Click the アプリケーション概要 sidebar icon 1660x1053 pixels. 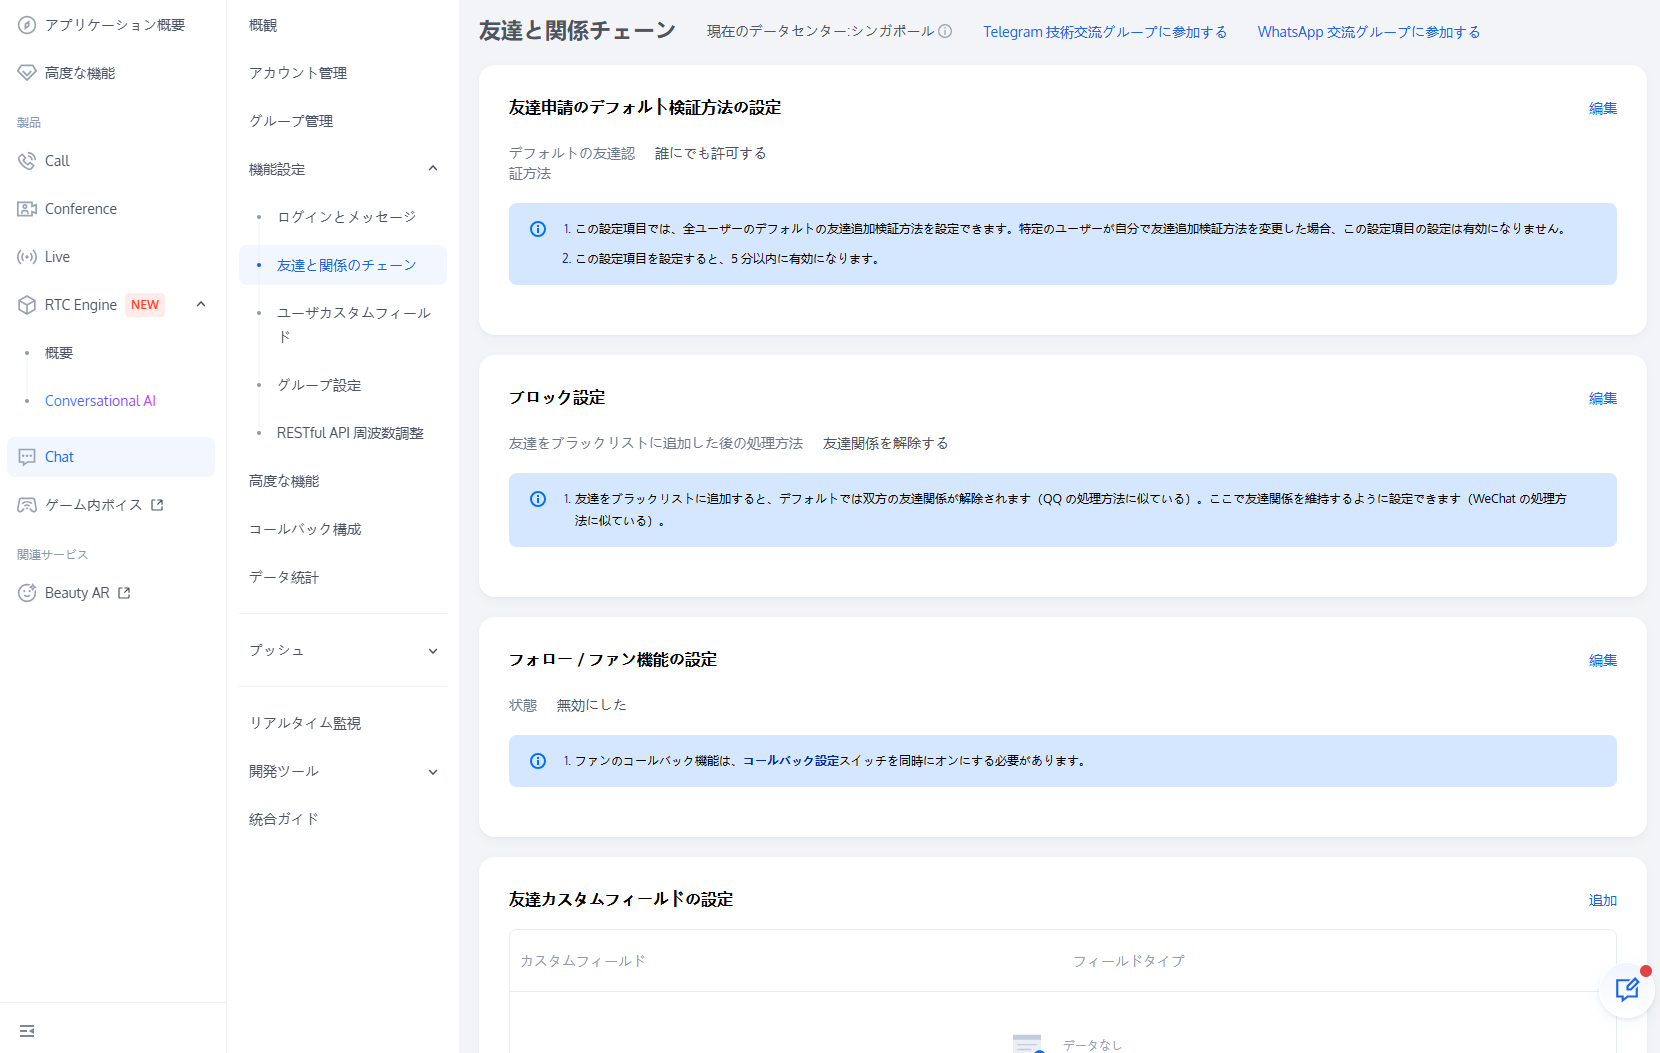(x=27, y=25)
